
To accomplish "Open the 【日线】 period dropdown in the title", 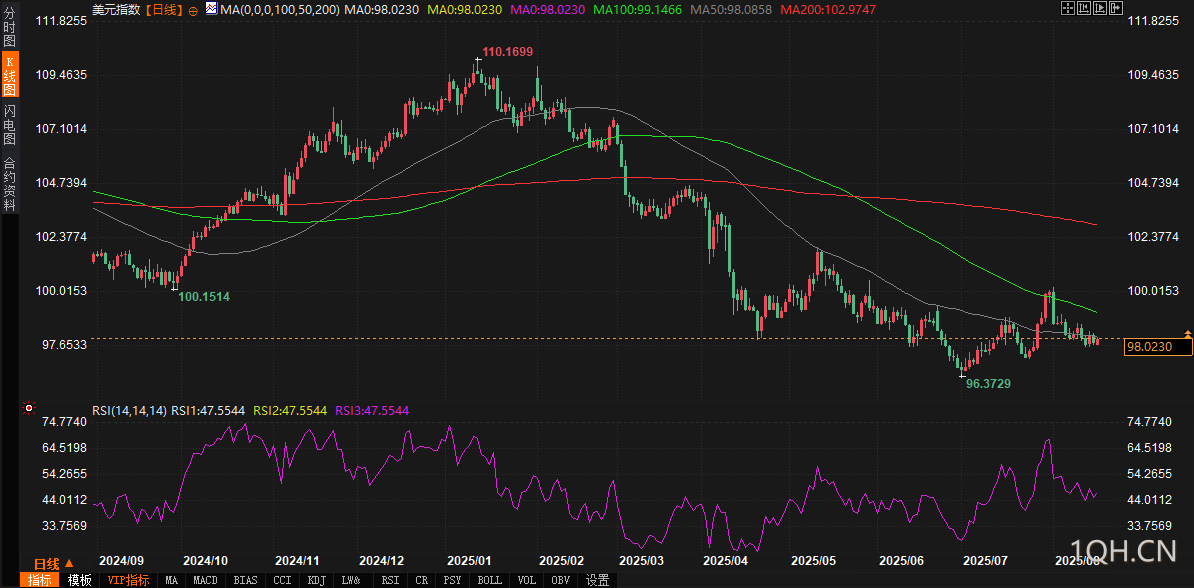I will coord(165,9).
